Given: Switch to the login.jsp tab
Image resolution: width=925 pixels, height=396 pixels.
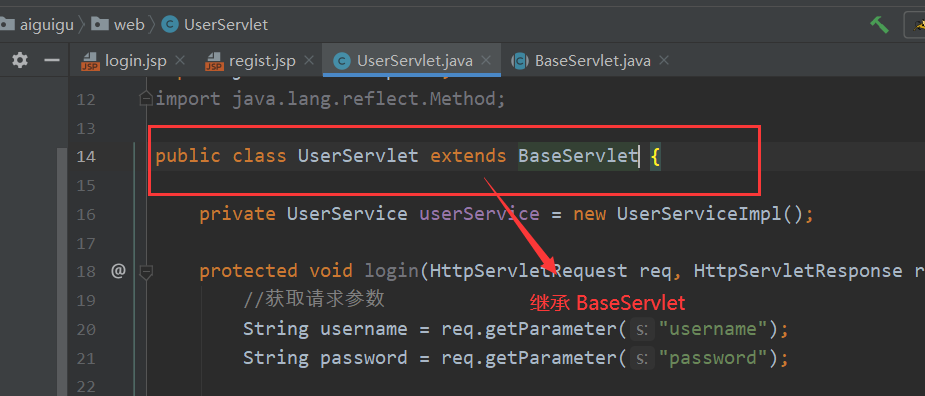Looking at the screenshot, I should tap(136, 60).
